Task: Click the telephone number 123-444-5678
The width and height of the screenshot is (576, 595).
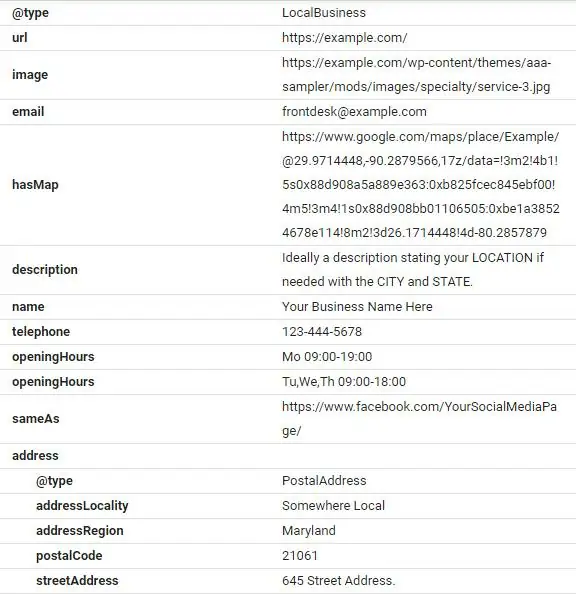Action: [x=322, y=332]
